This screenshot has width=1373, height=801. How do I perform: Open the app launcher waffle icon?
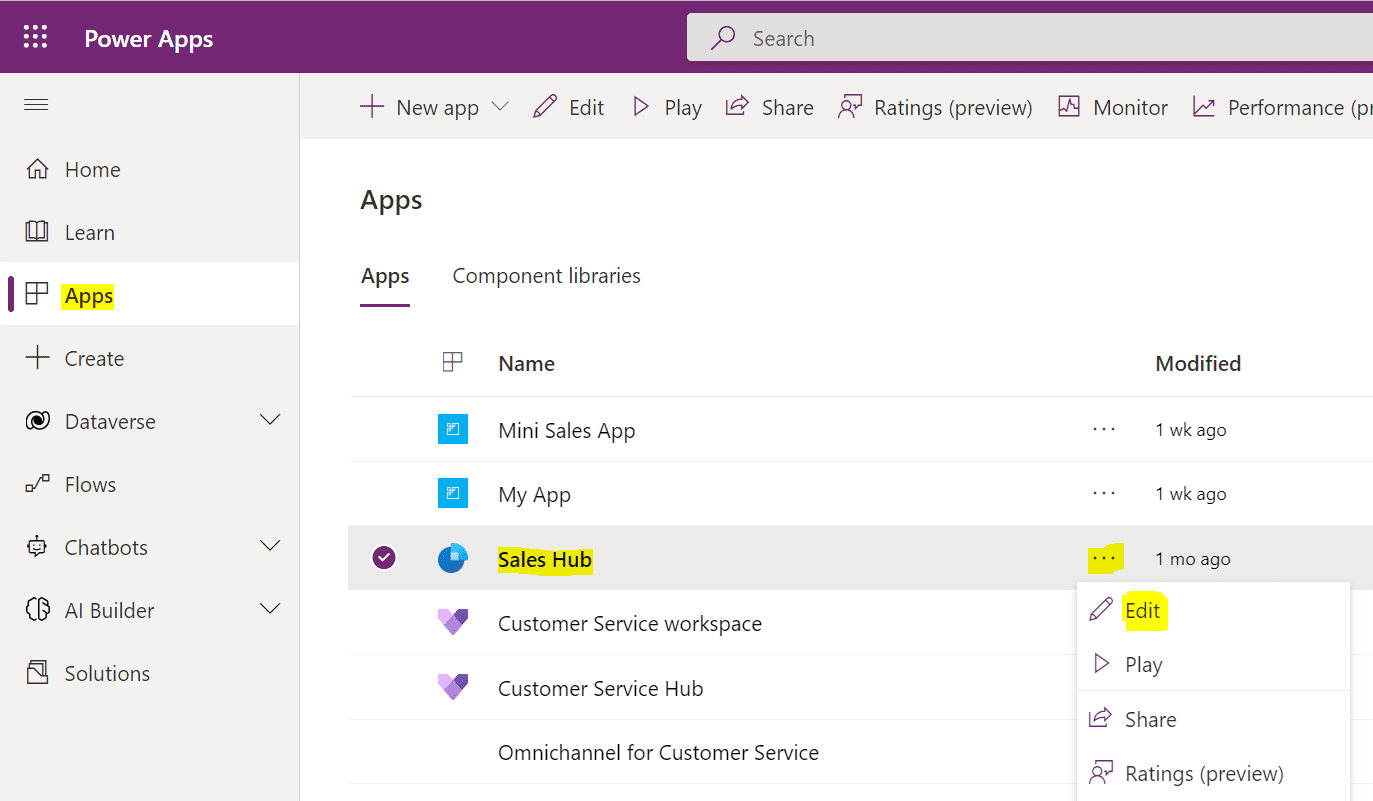[36, 38]
